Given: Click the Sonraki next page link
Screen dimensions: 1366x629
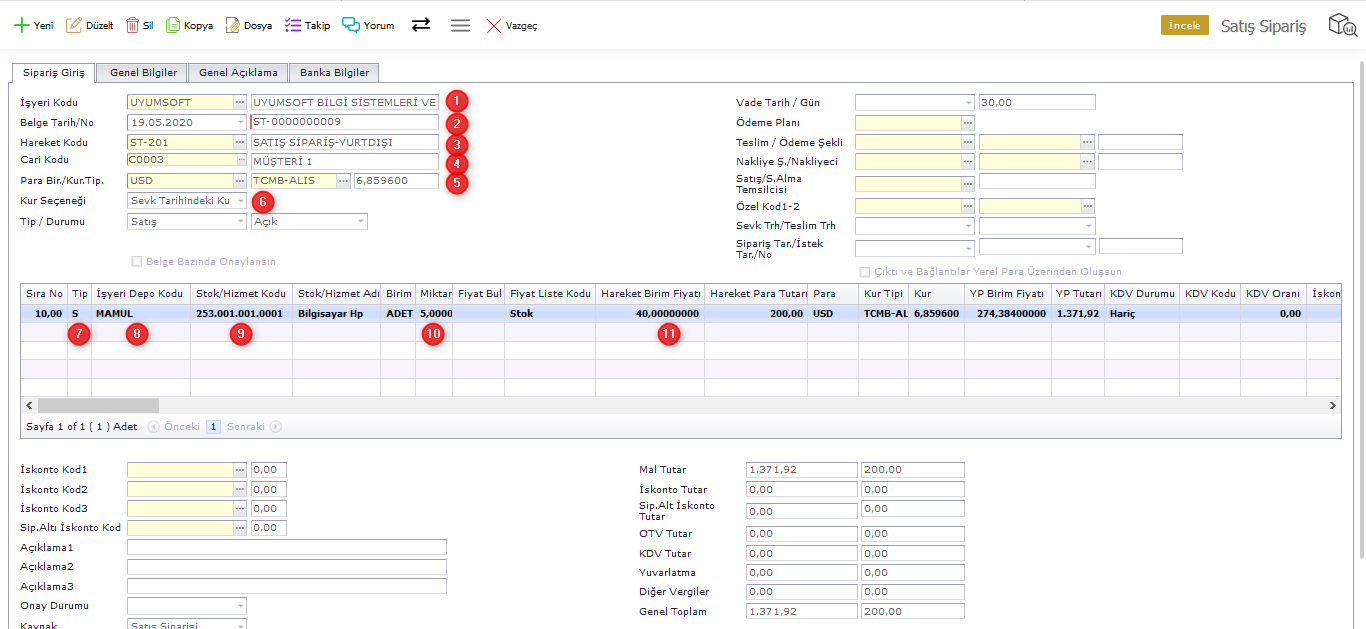Looking at the screenshot, I should coord(245,427).
